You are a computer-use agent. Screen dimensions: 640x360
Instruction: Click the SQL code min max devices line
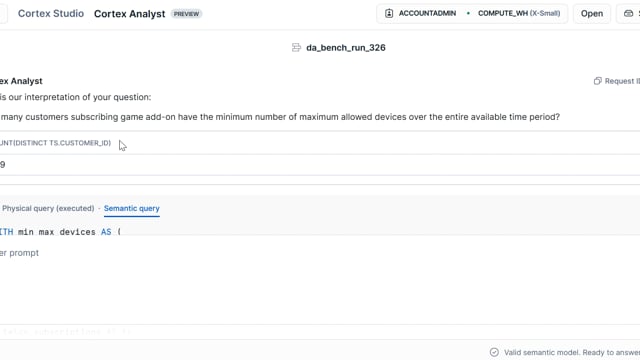[x=60, y=232]
